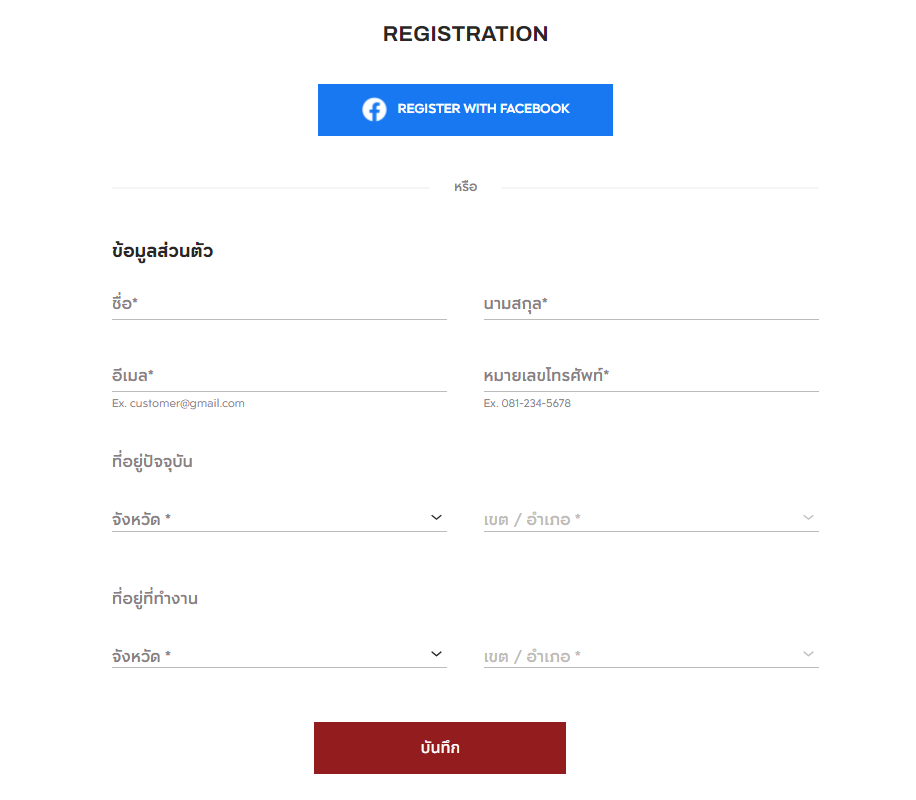
Task: Click chevron arrow of current address เขต / อำเภอ
Action: point(808,518)
